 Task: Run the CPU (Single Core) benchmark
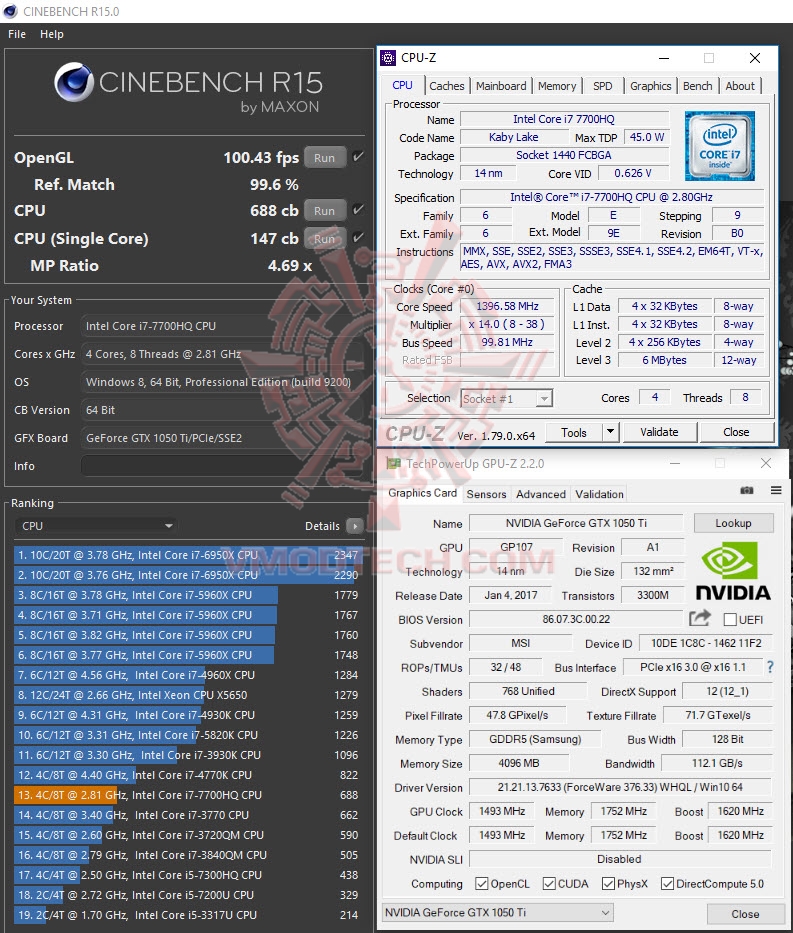pos(324,239)
